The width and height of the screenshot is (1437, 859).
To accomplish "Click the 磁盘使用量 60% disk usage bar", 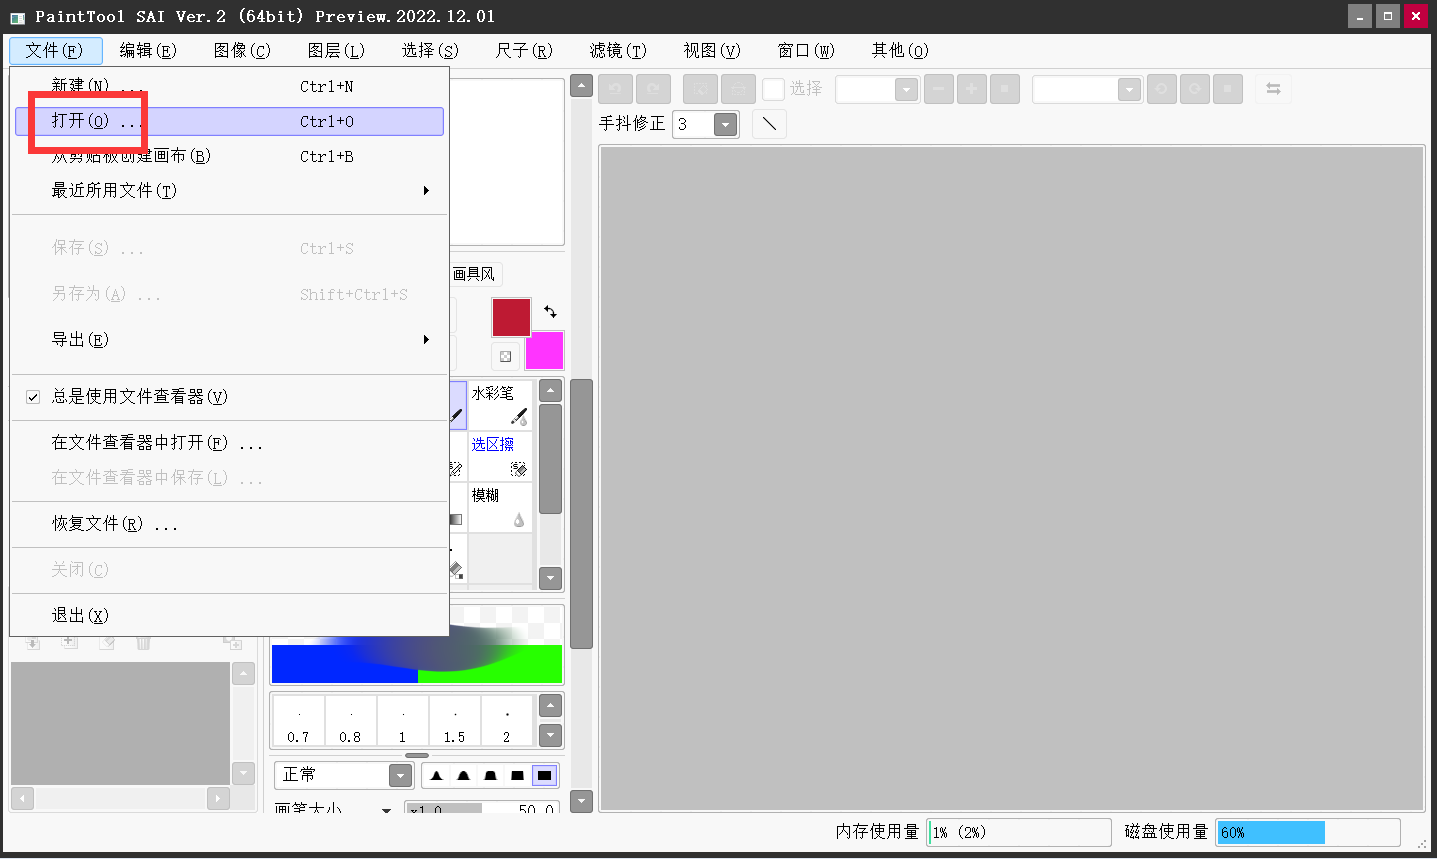I will click(1308, 832).
